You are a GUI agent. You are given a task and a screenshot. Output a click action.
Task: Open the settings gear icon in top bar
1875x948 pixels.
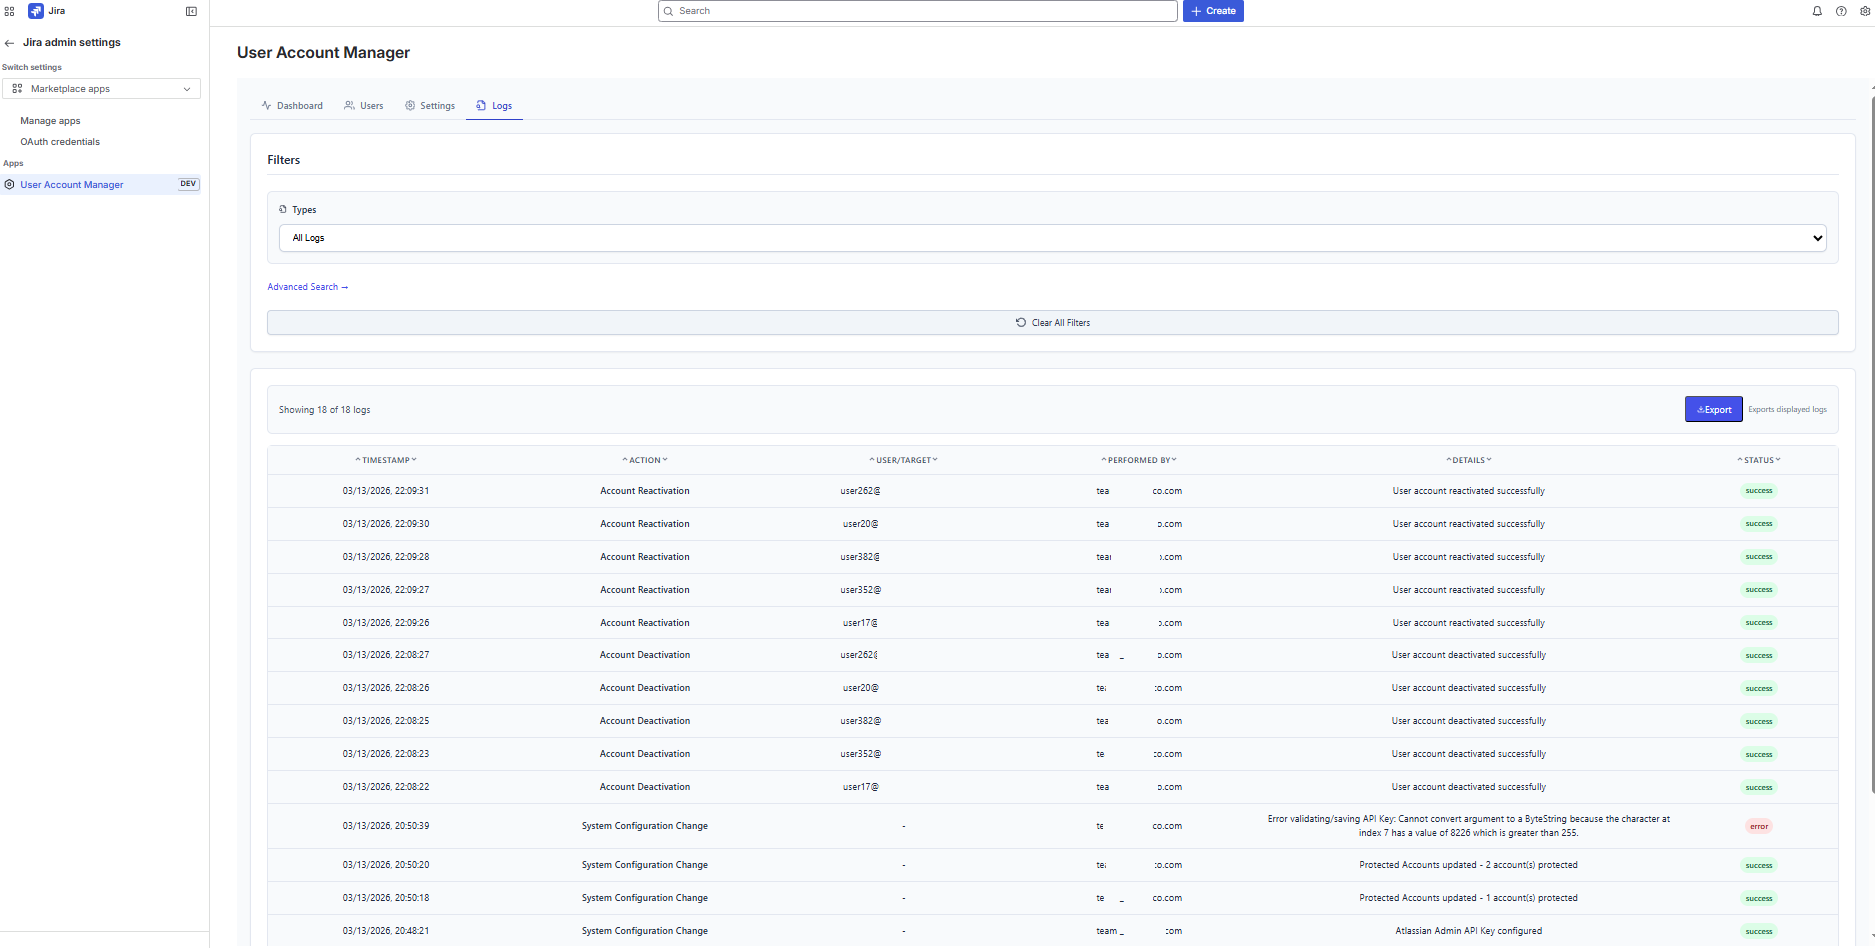click(x=1864, y=11)
